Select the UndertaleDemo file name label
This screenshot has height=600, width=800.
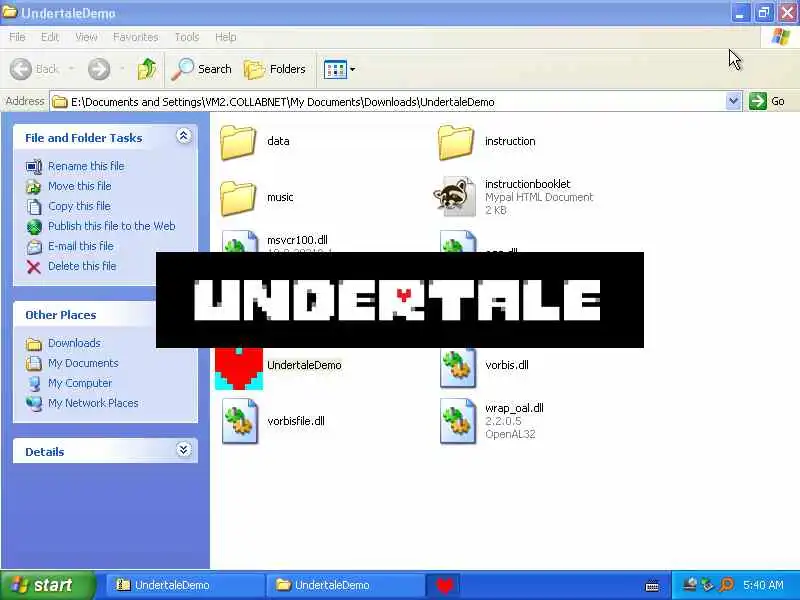(304, 365)
